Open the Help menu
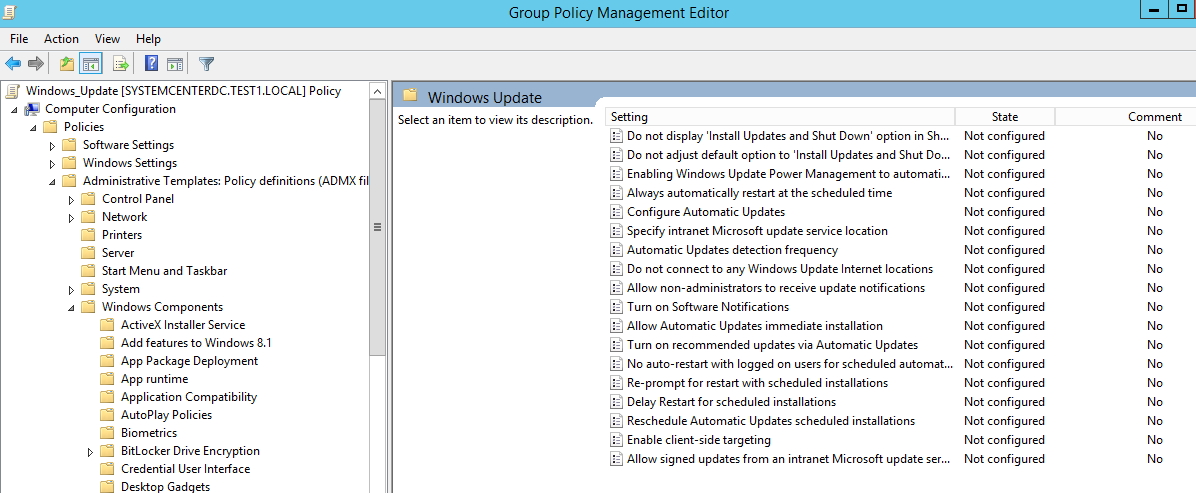 [148, 38]
